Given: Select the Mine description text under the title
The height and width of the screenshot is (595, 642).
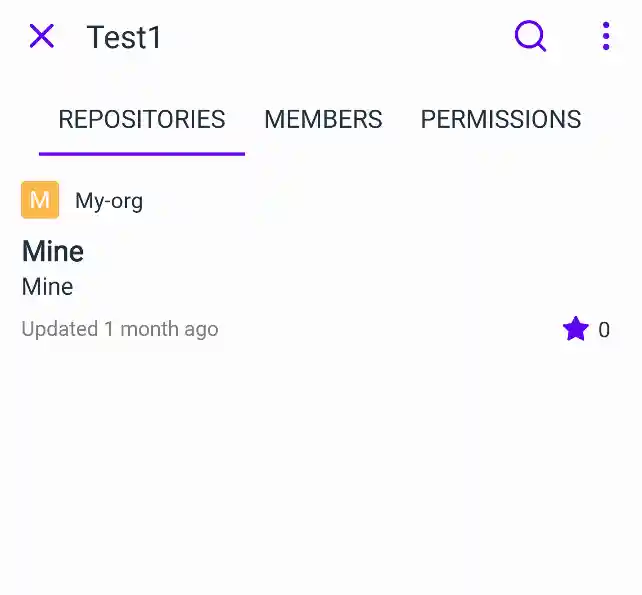Looking at the screenshot, I should 48,287.
